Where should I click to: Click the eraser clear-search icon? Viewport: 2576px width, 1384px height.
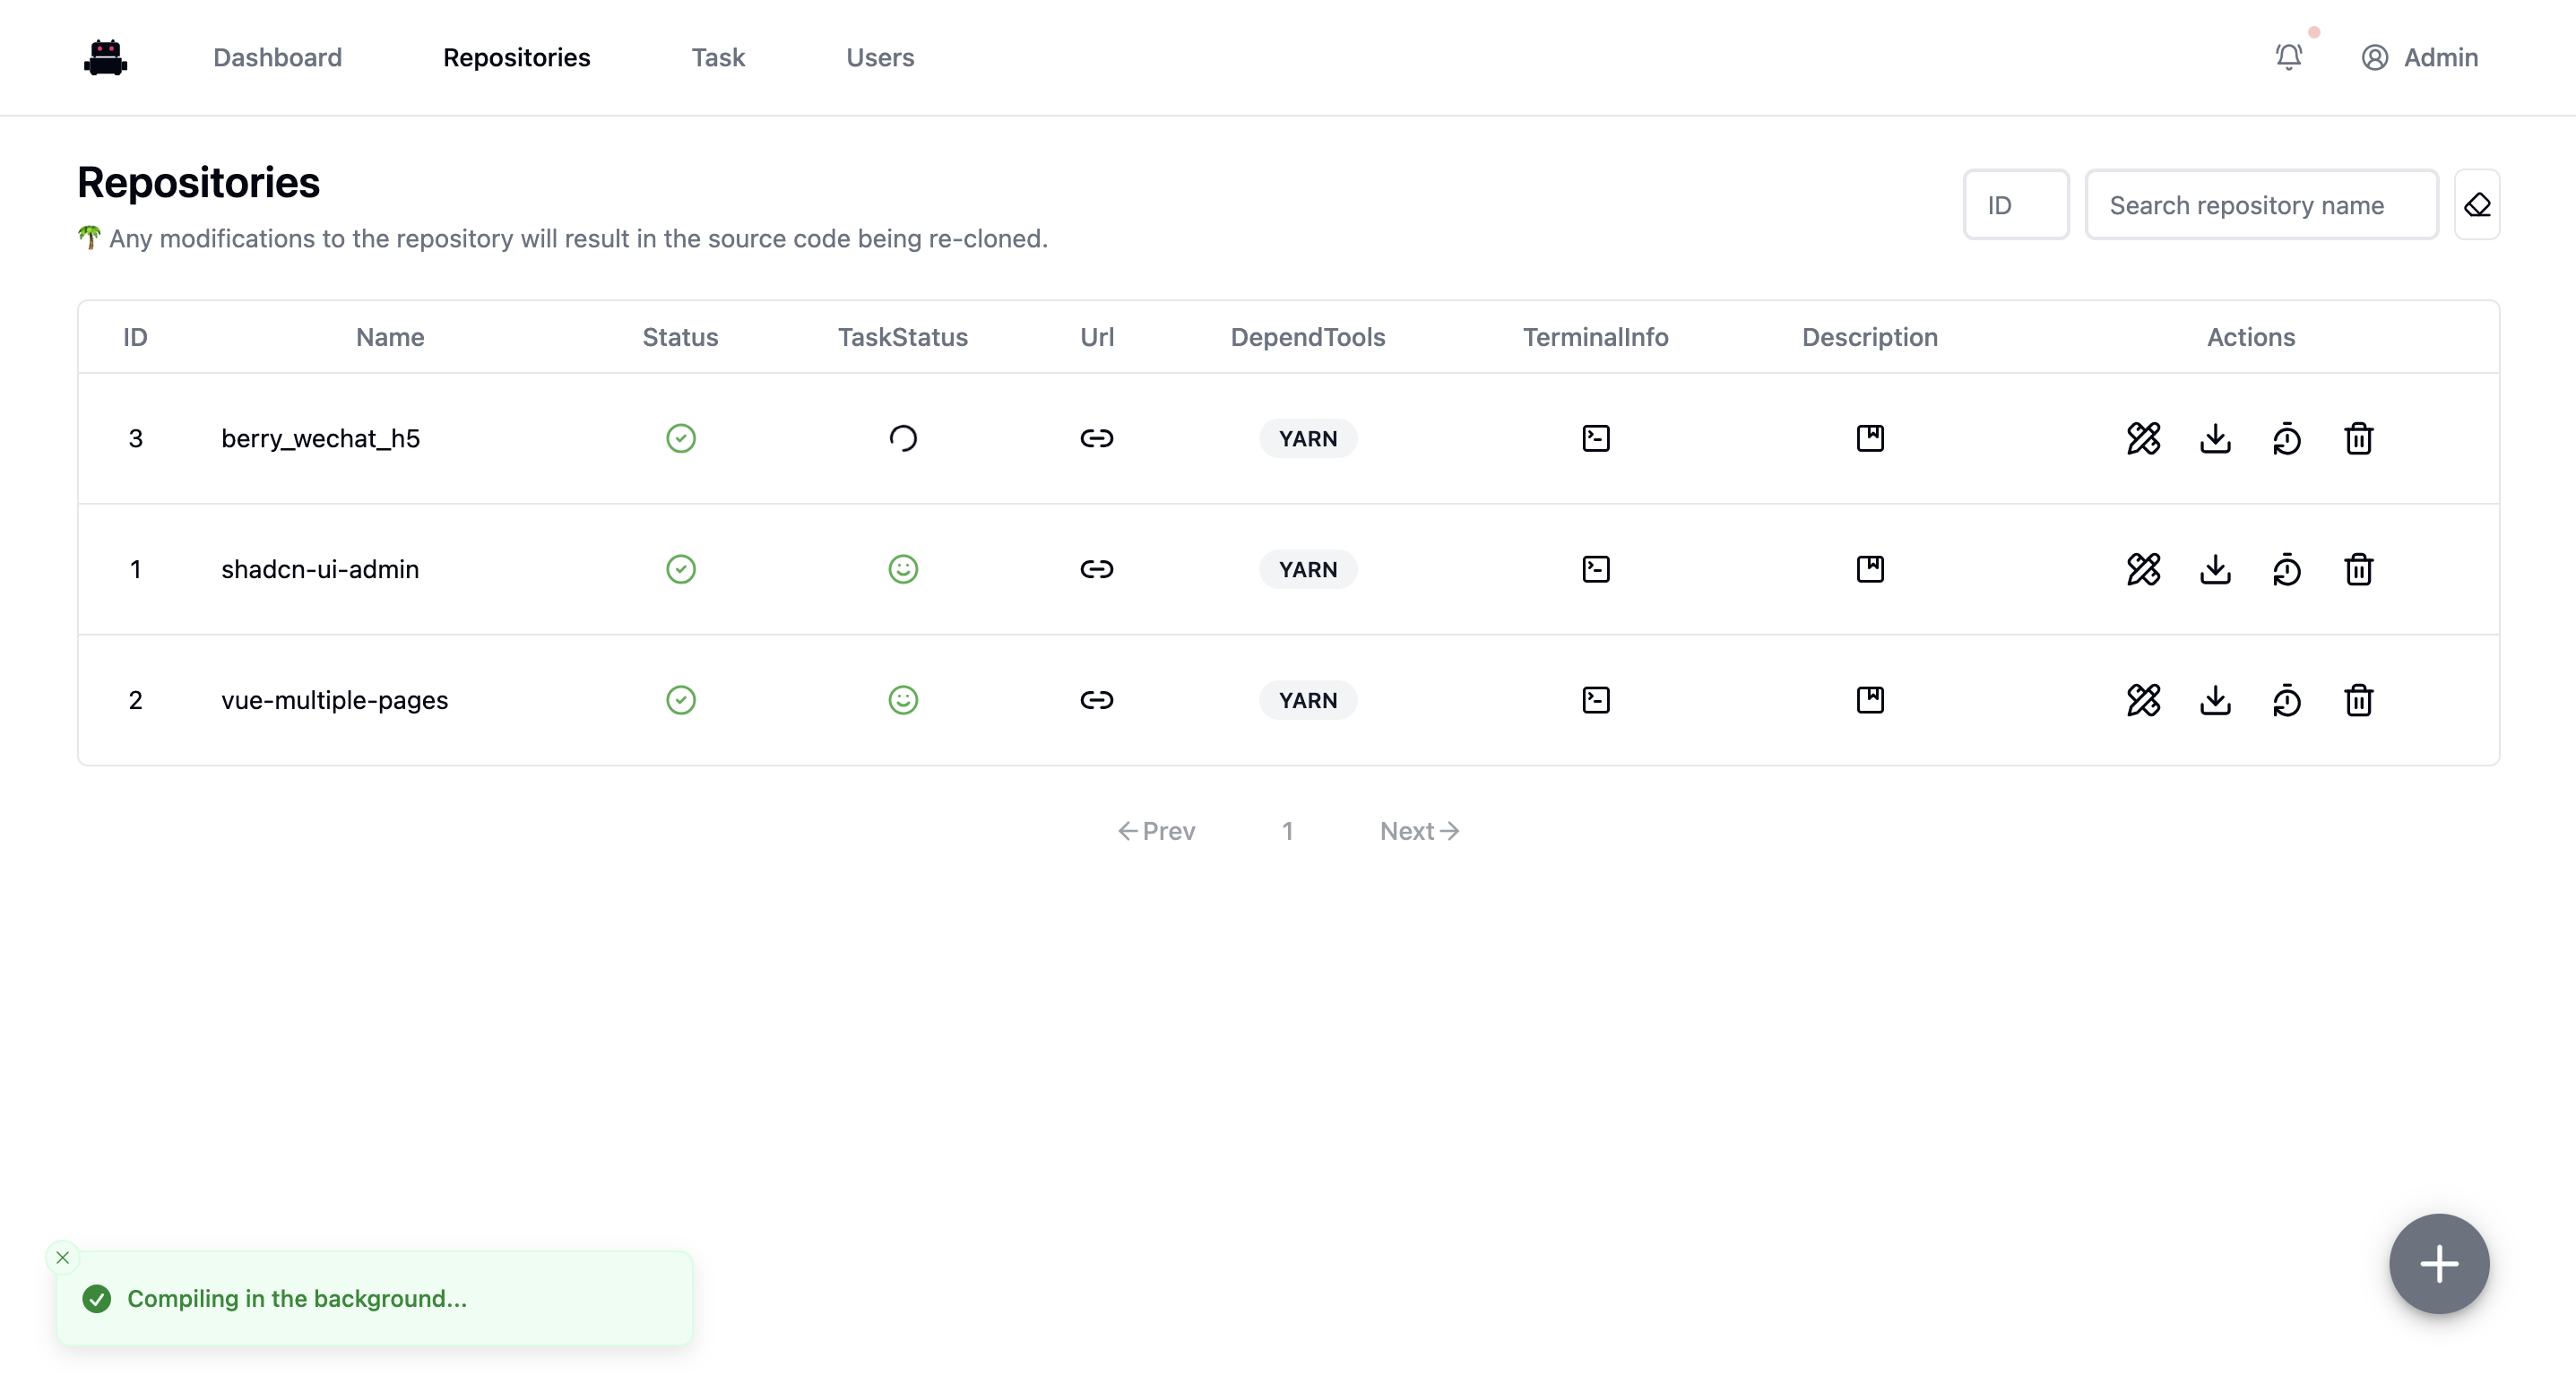[x=2476, y=205]
